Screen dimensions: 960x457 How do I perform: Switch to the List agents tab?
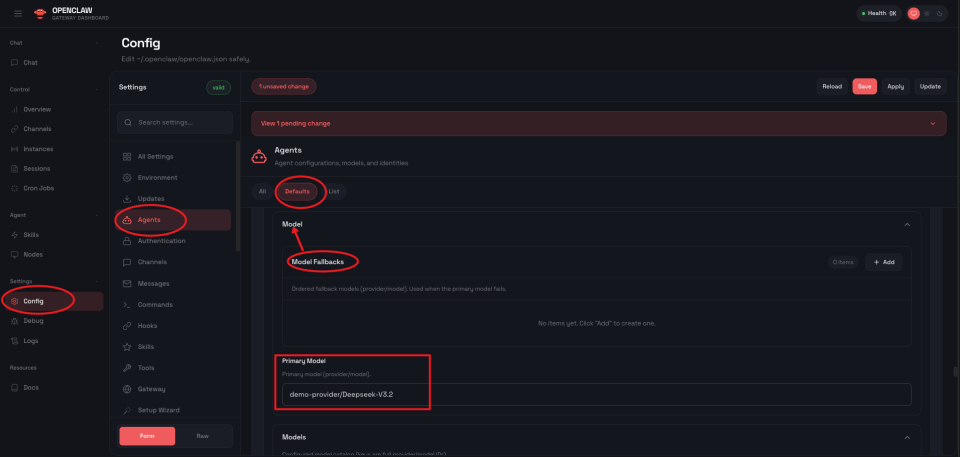(334, 190)
